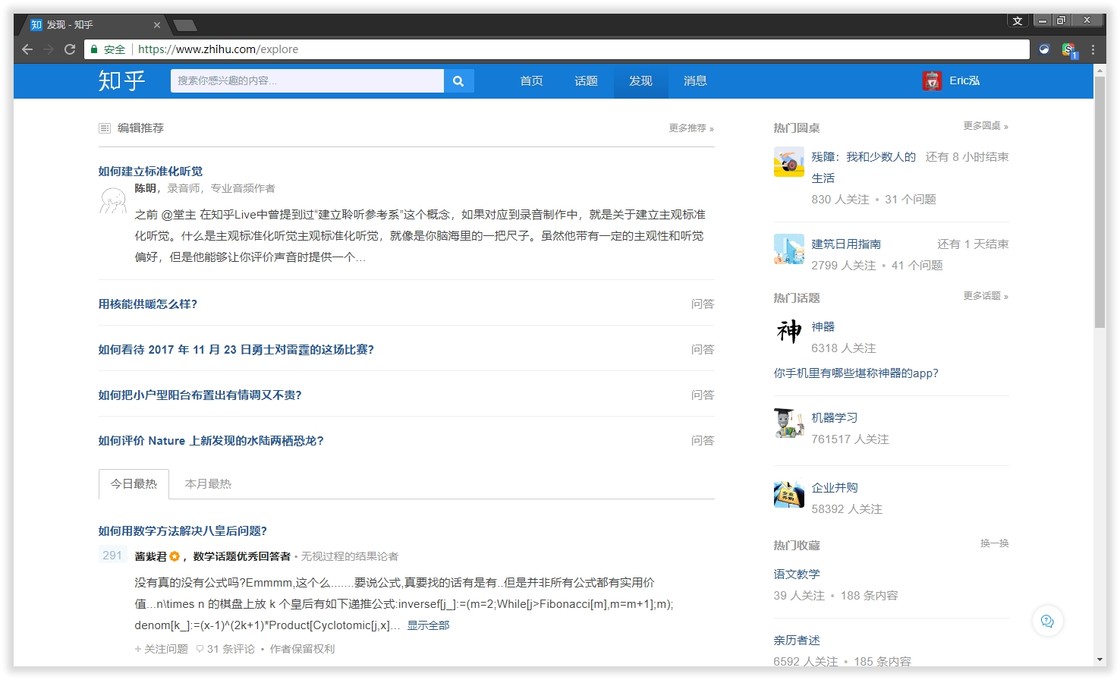Click the blue search magnifier button
Viewport: 1120px width, 680px height.
point(458,81)
